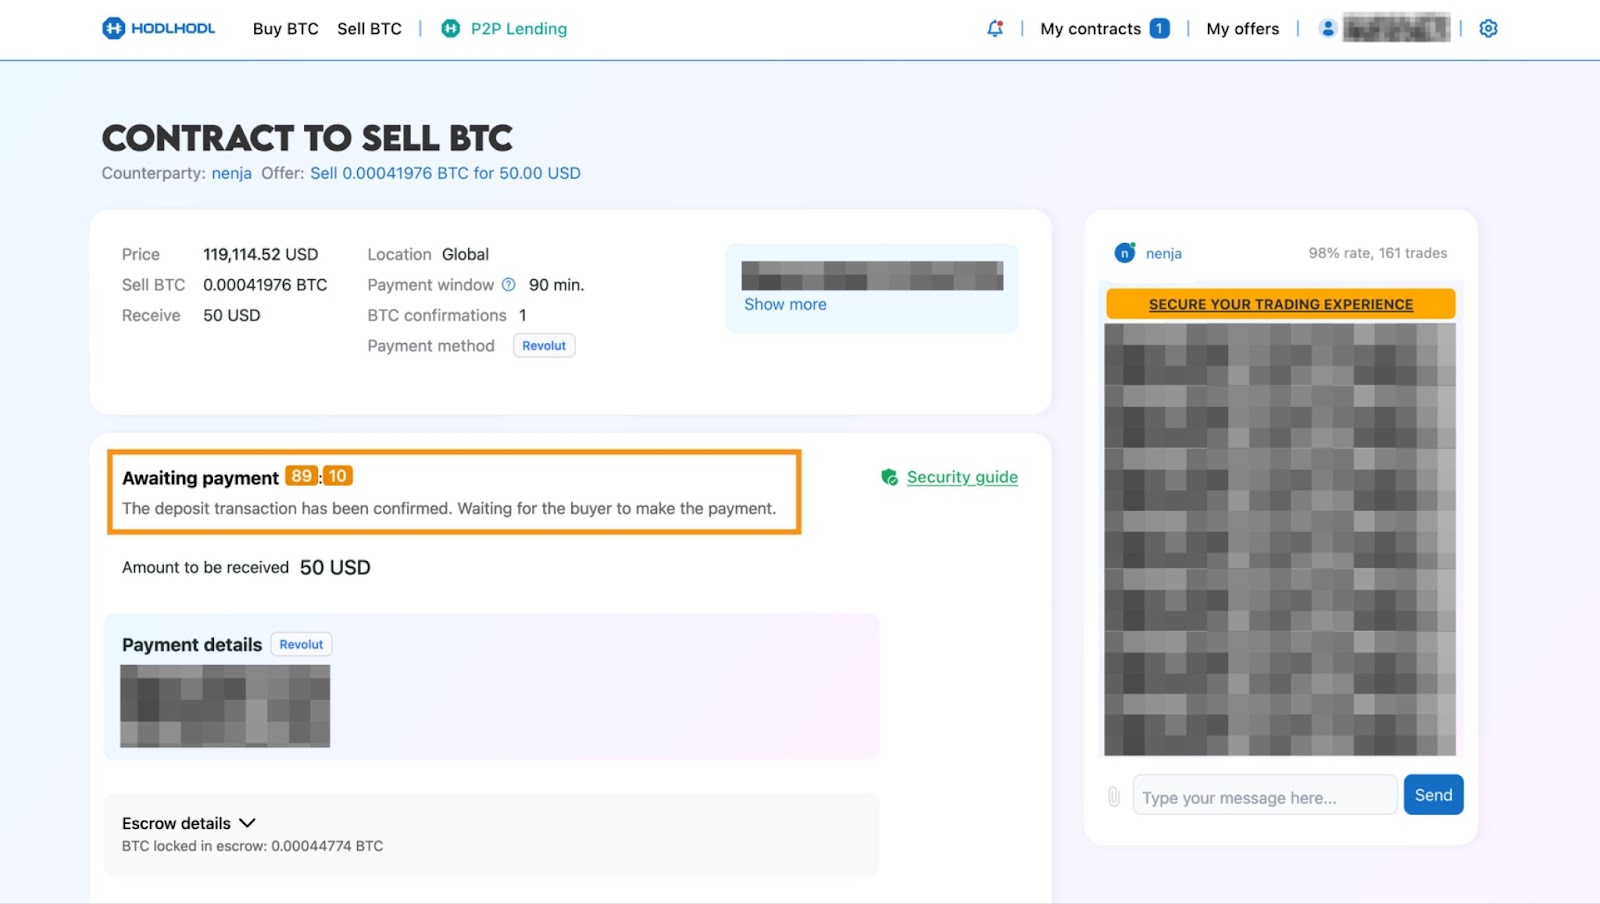Expand the Escrow details chevron
Image resolution: width=1600 pixels, height=904 pixels.
click(248, 823)
